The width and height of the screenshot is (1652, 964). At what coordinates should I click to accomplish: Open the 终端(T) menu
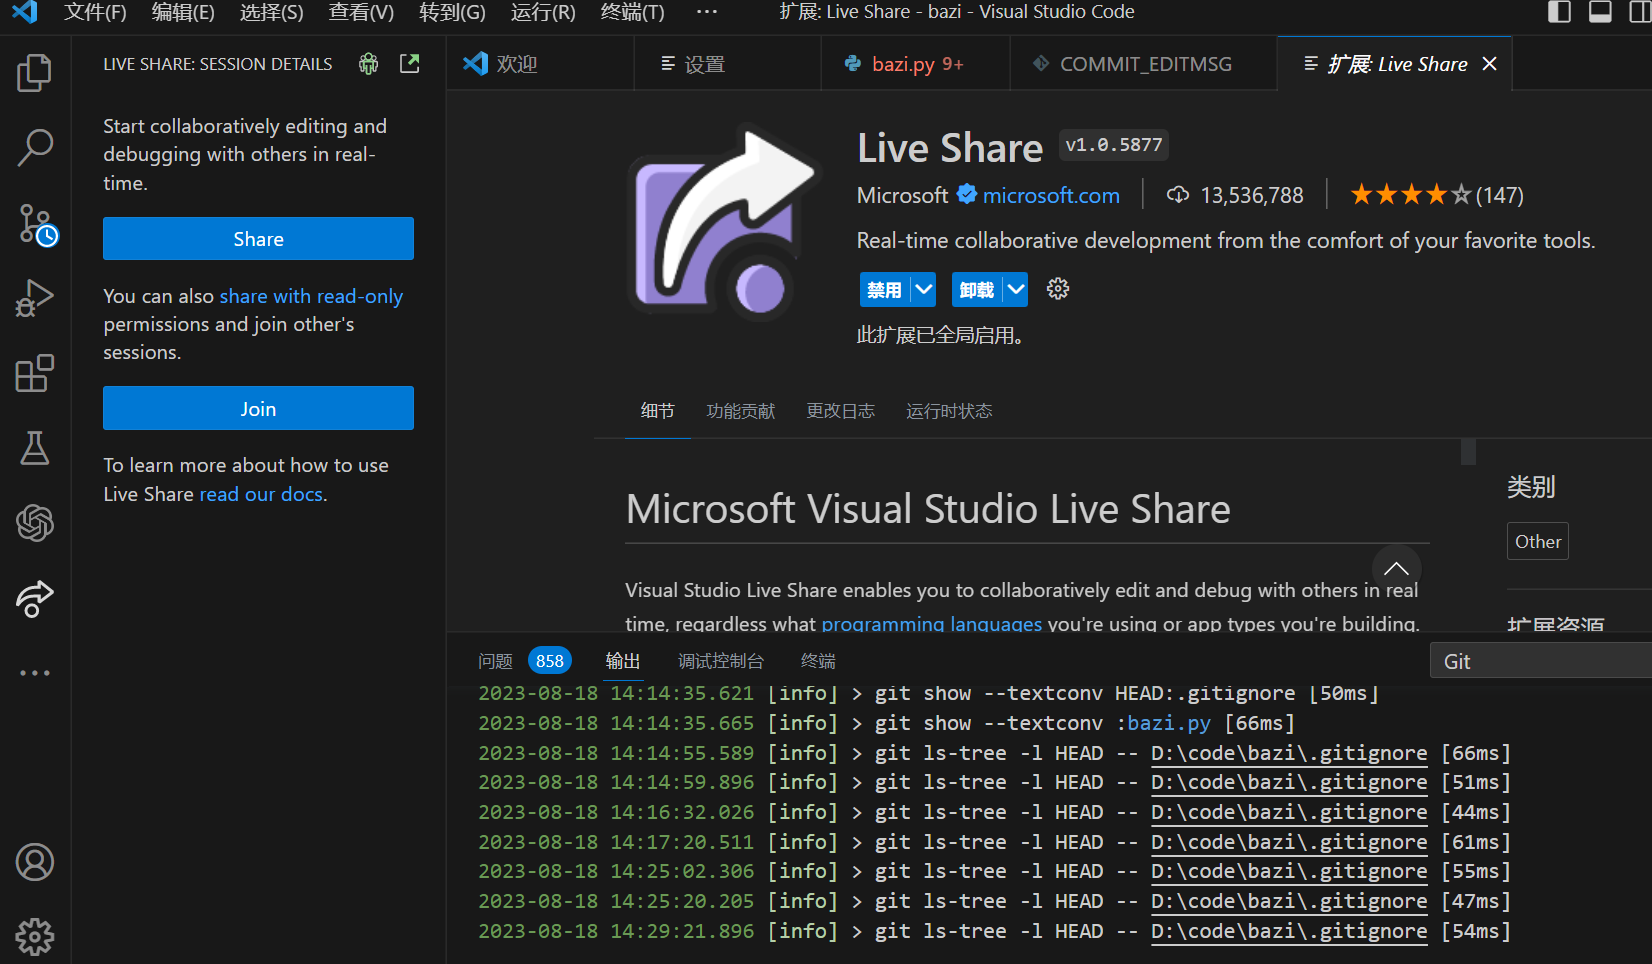click(632, 12)
